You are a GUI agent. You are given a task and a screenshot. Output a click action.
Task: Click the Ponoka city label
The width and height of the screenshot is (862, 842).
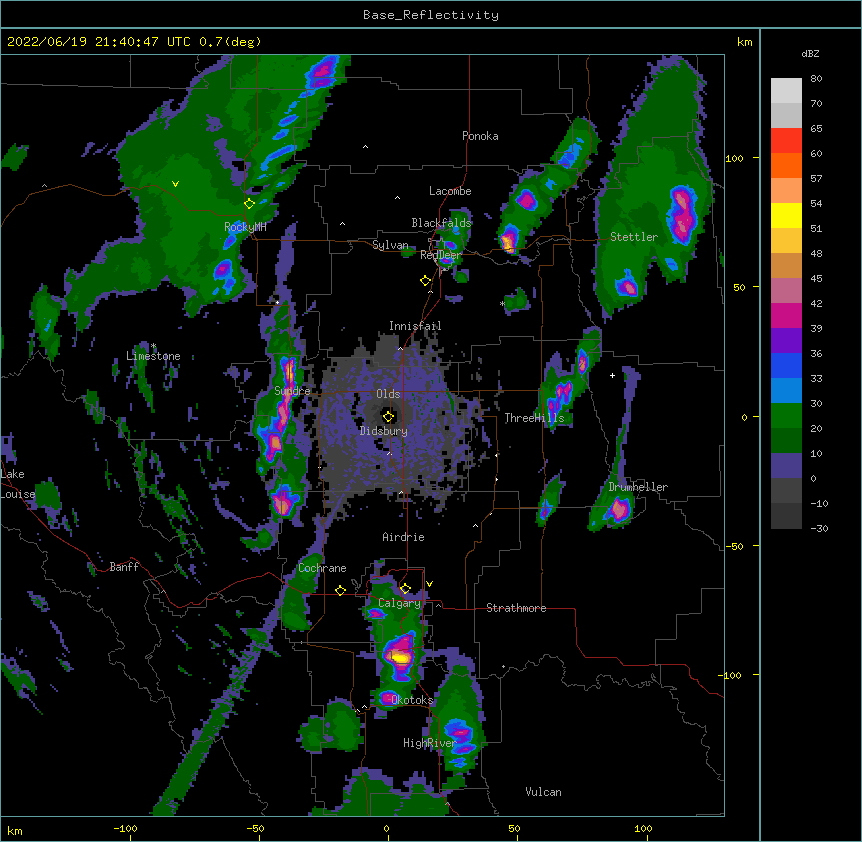tap(480, 136)
